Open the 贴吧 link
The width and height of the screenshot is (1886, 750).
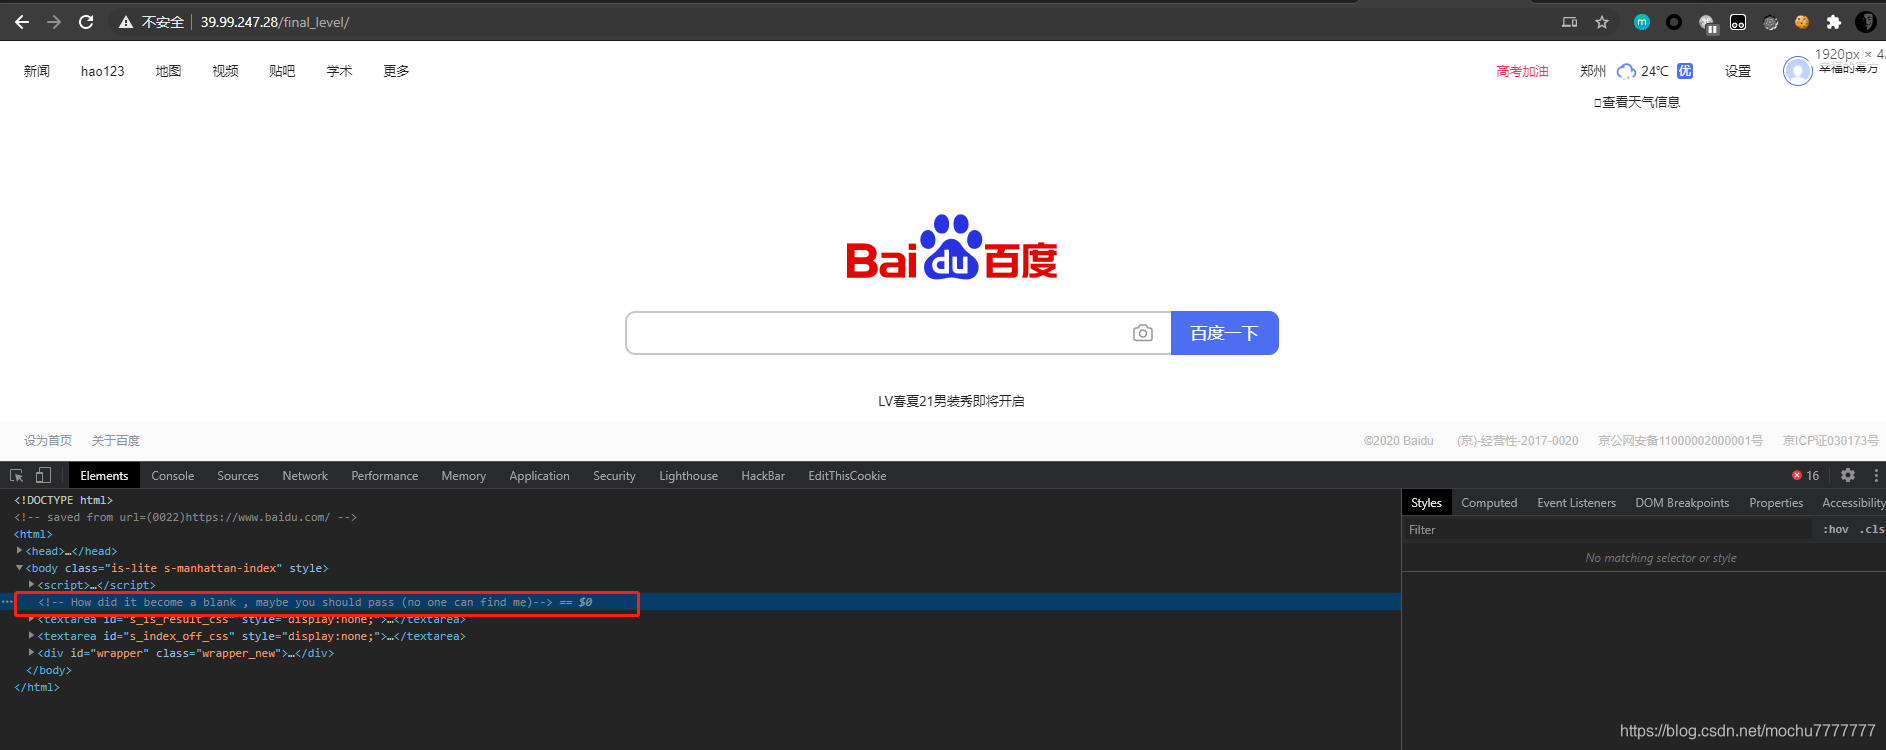282,71
